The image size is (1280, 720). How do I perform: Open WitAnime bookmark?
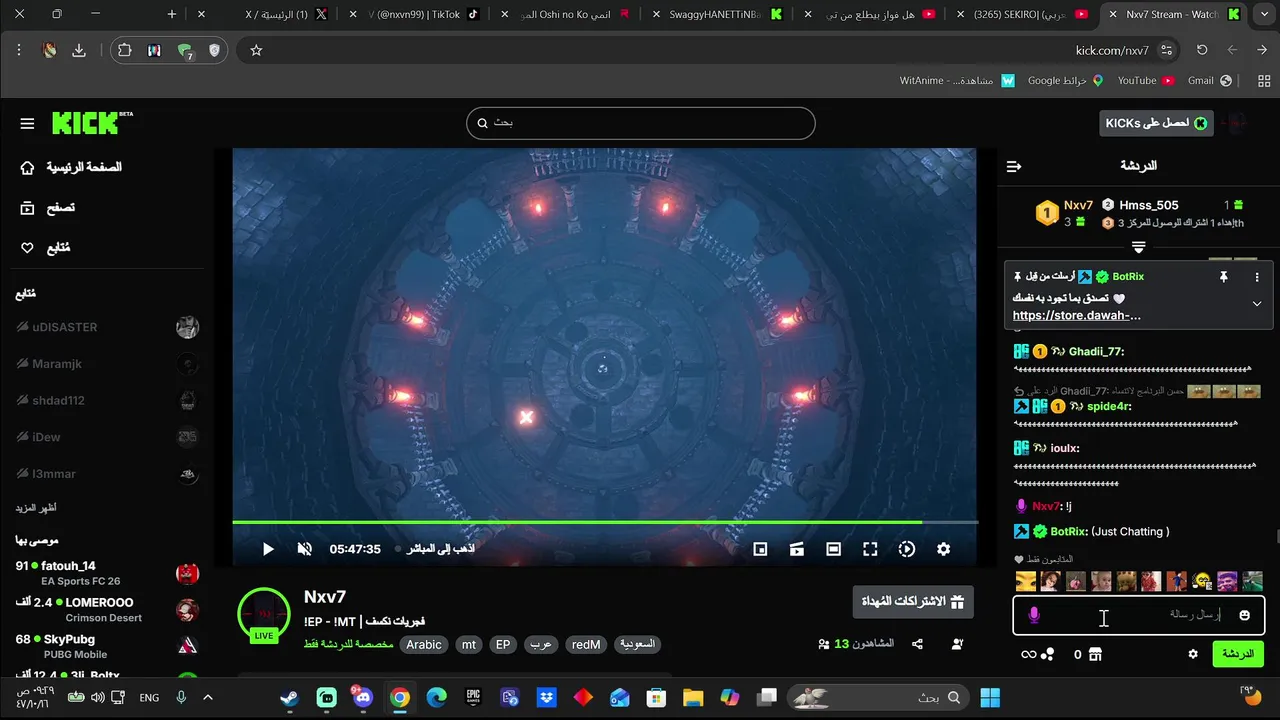(x=956, y=80)
